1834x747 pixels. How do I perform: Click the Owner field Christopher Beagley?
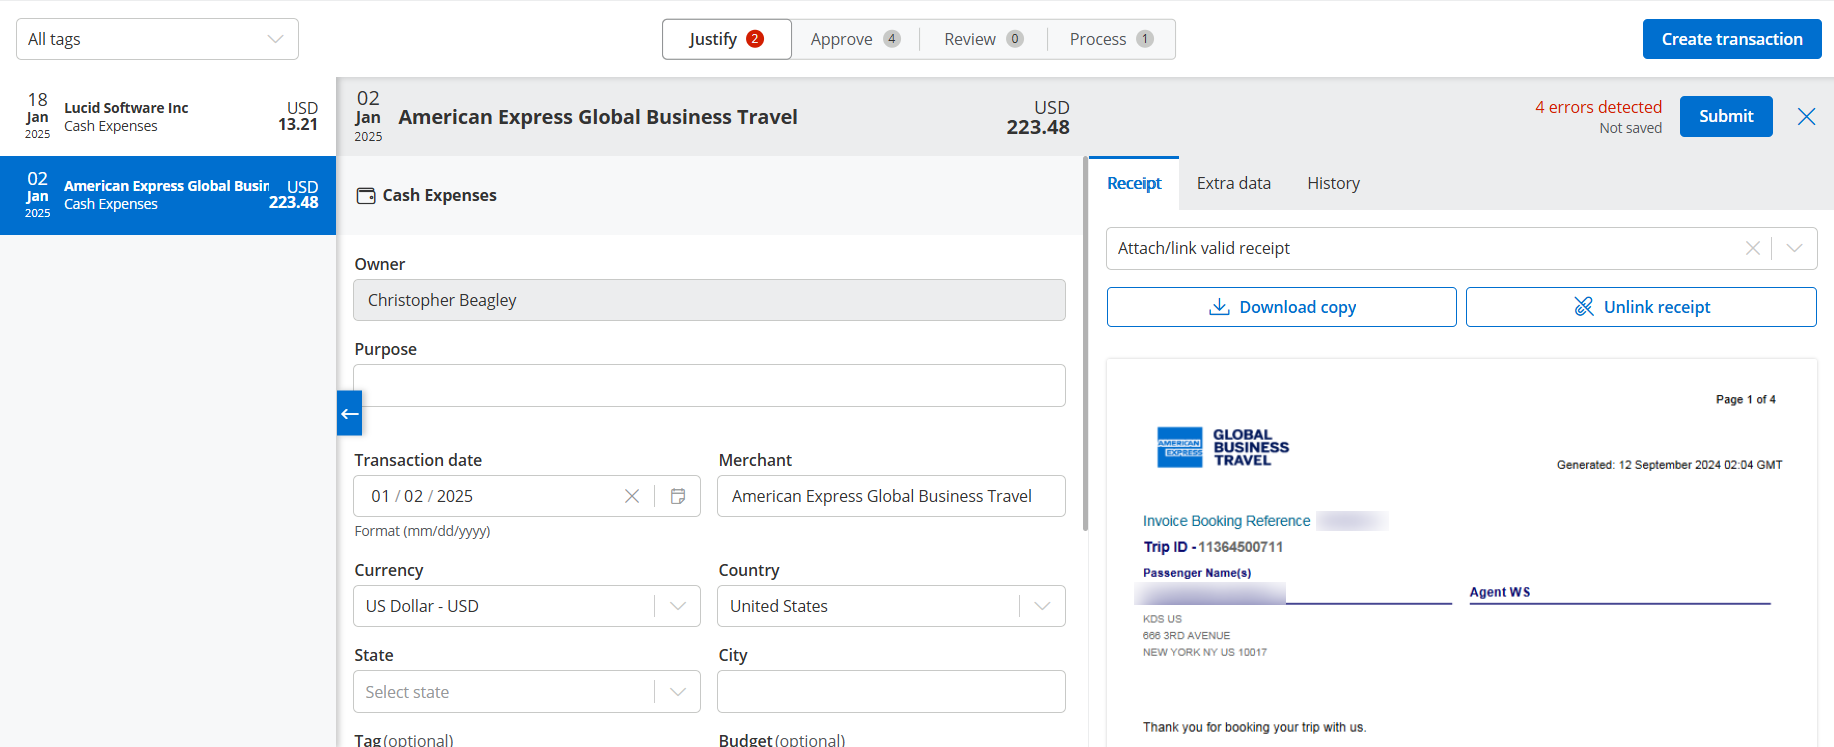709,300
